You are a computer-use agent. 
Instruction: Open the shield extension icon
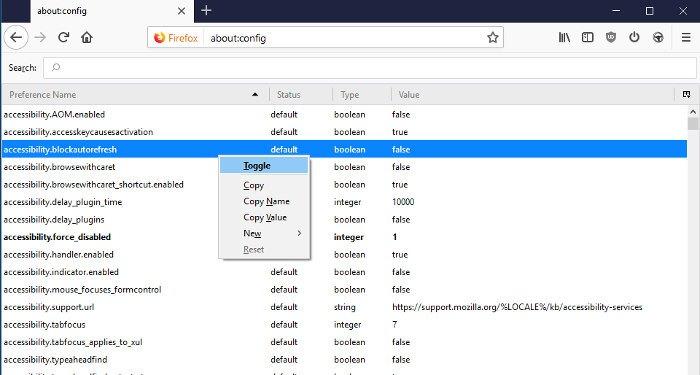click(x=611, y=38)
